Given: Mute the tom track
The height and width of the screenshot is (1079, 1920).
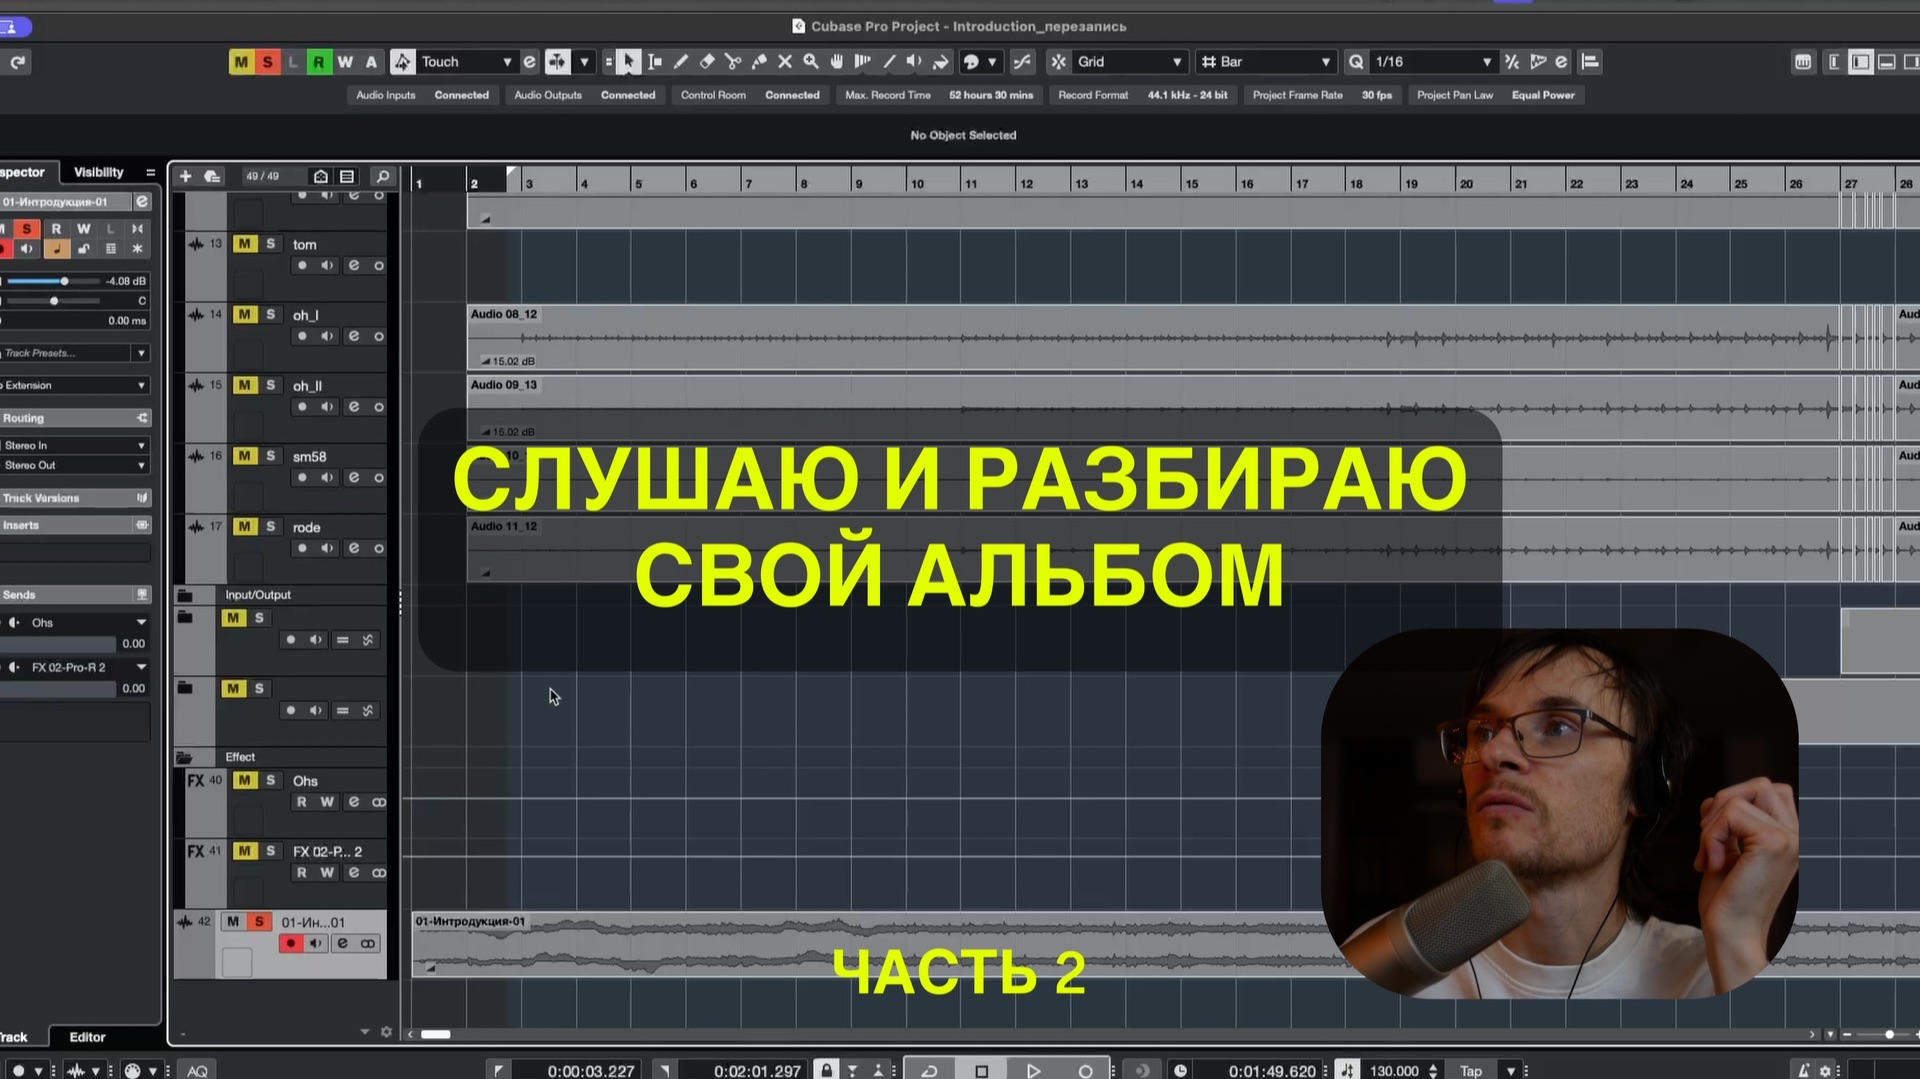Looking at the screenshot, I should point(245,244).
